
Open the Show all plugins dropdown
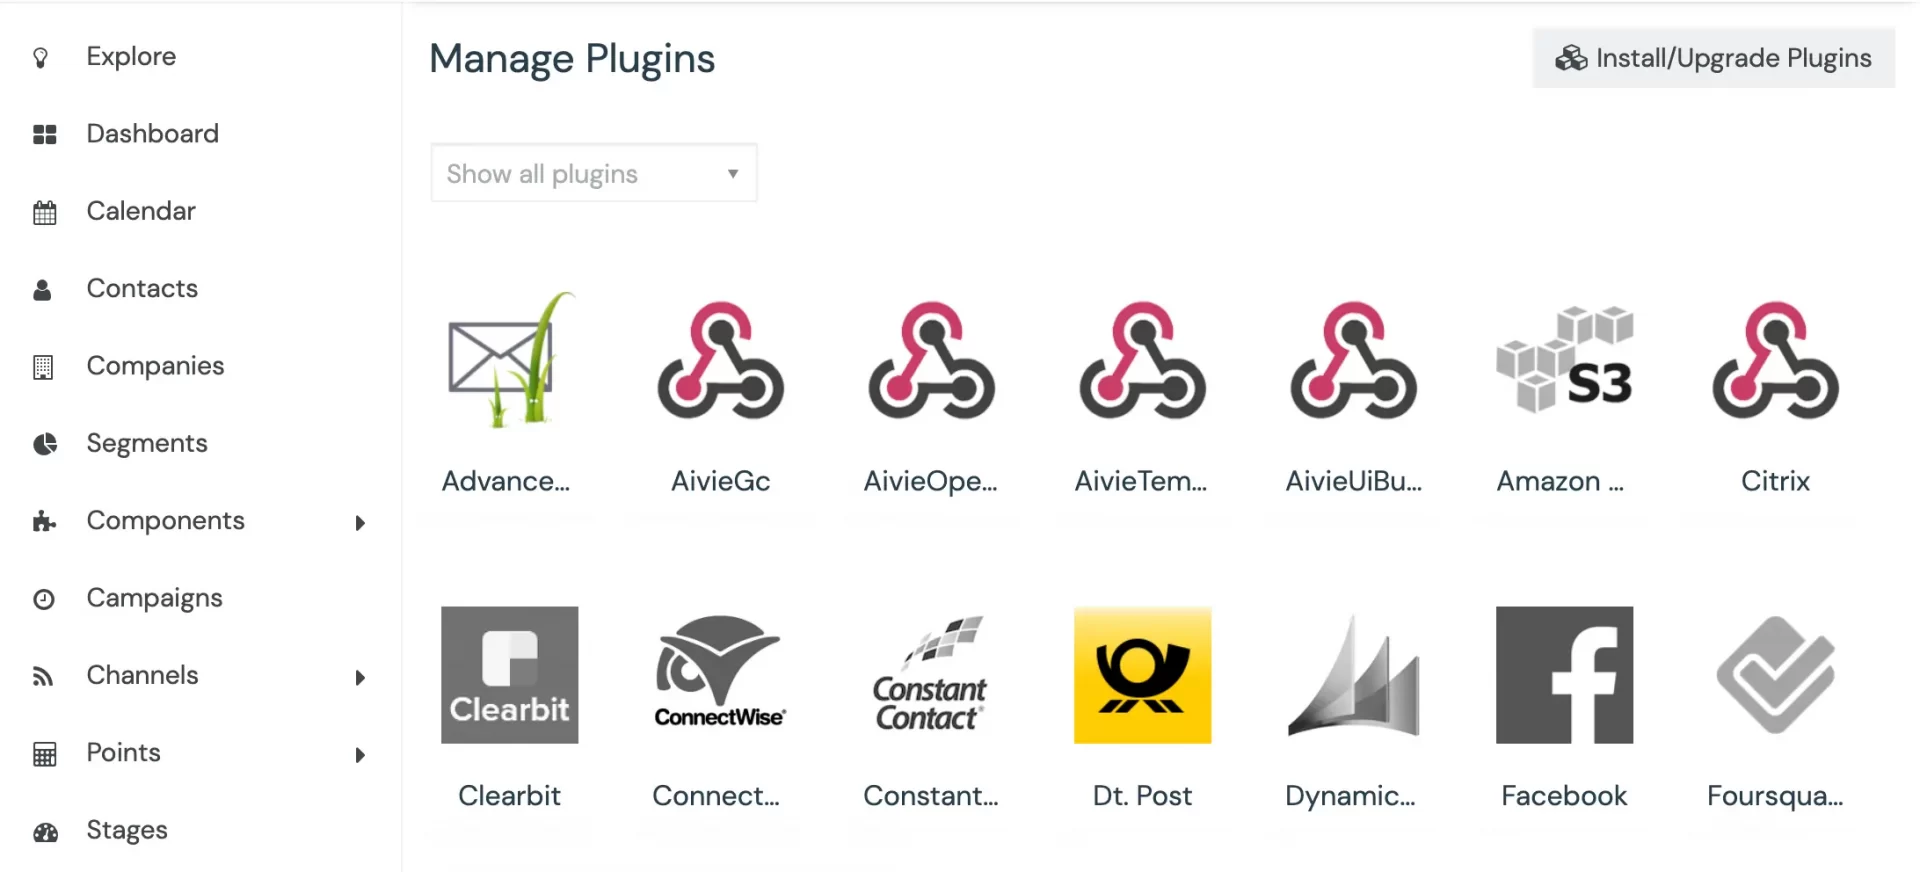point(594,173)
